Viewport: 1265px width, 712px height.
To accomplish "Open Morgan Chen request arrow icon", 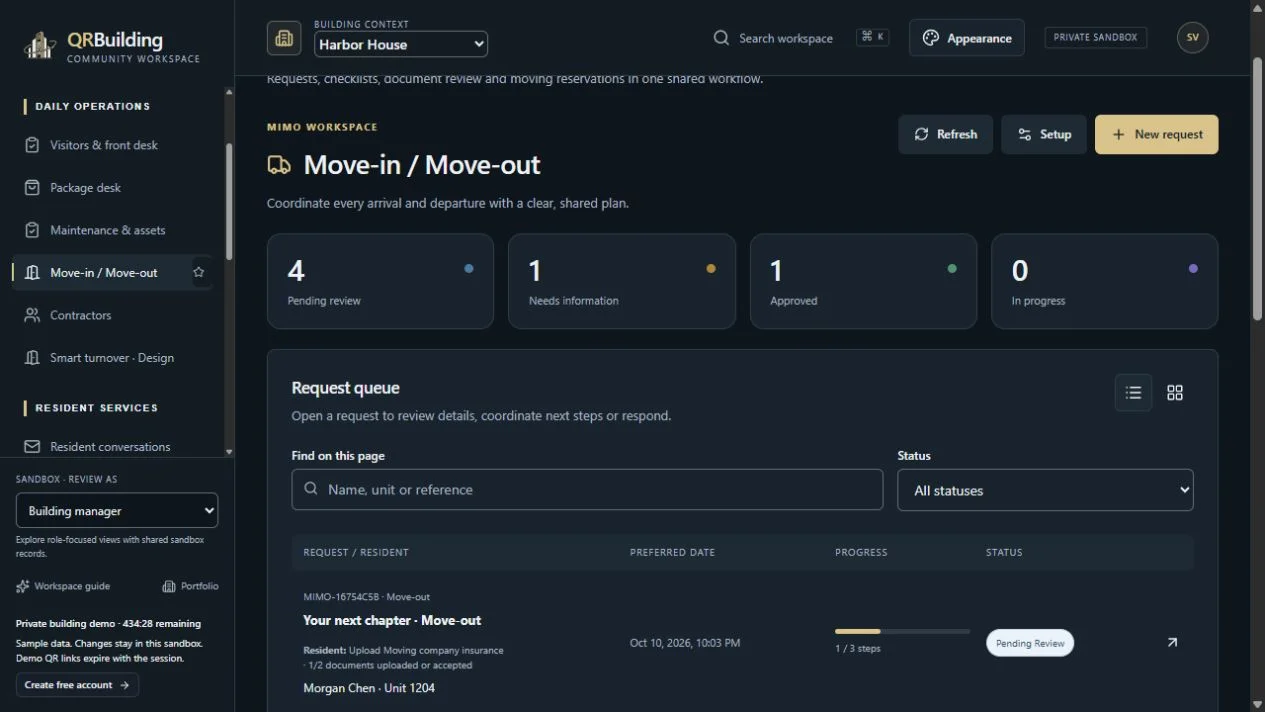I will (1172, 642).
